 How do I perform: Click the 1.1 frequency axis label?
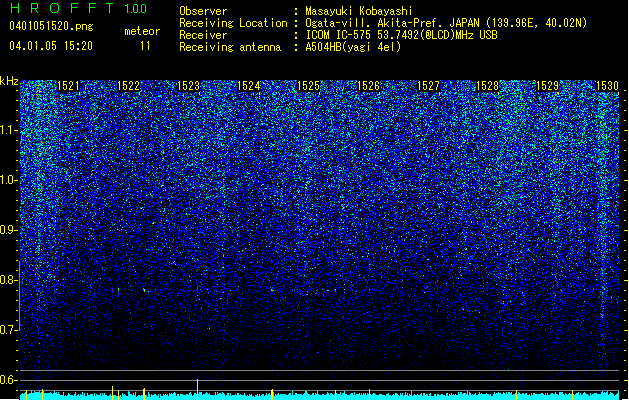click(9, 130)
